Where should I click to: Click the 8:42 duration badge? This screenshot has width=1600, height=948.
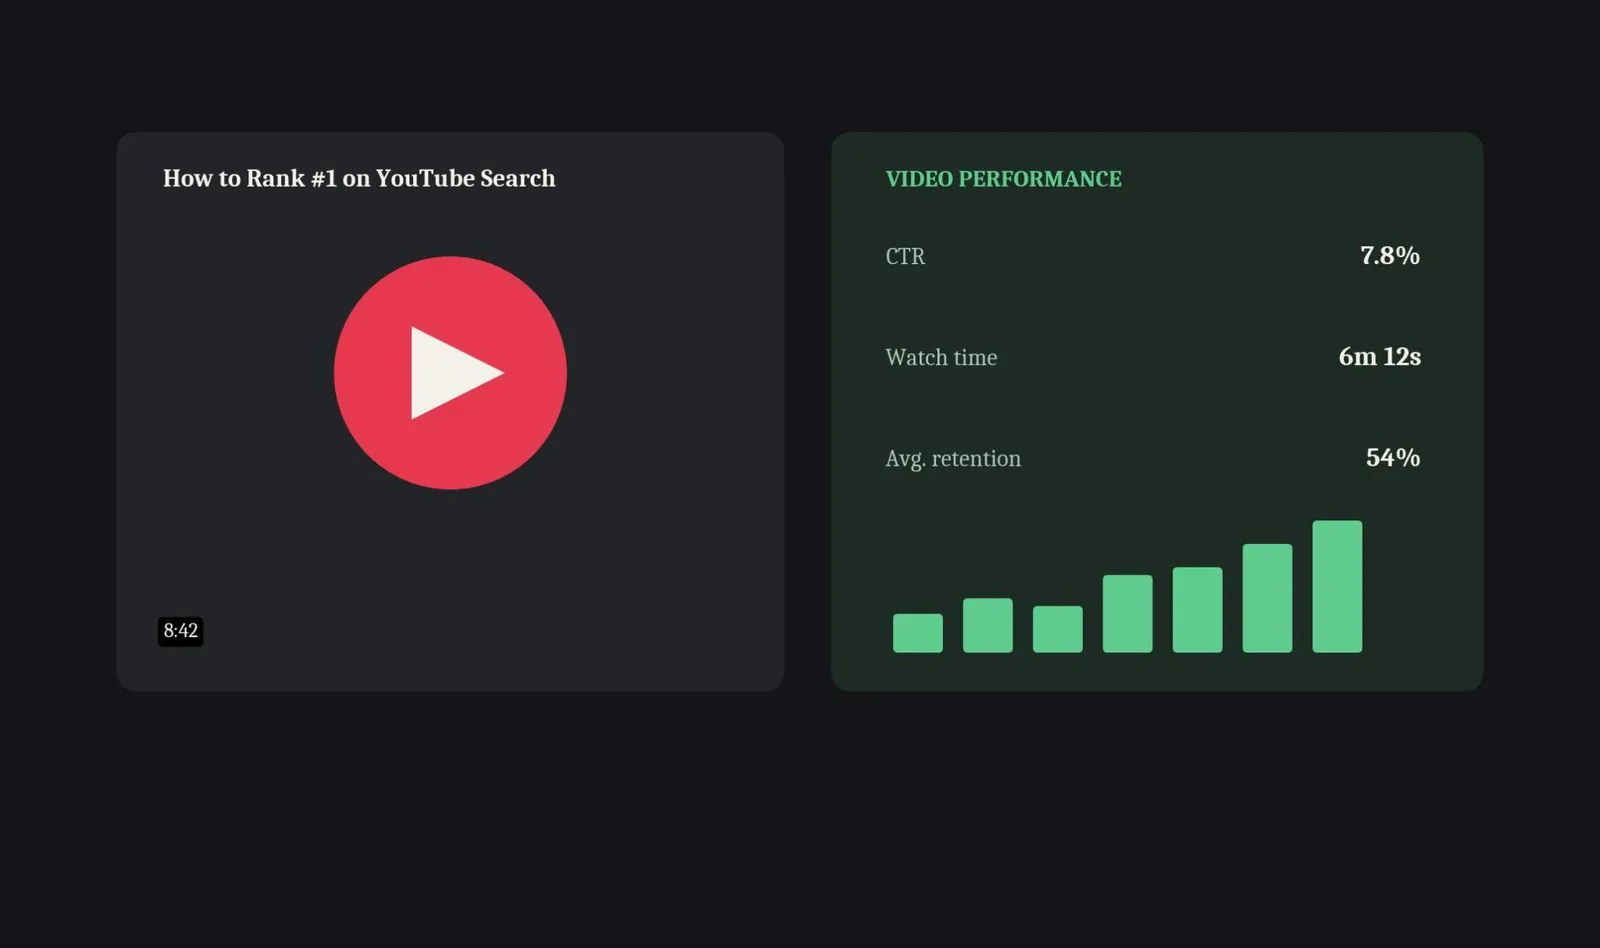[181, 631]
